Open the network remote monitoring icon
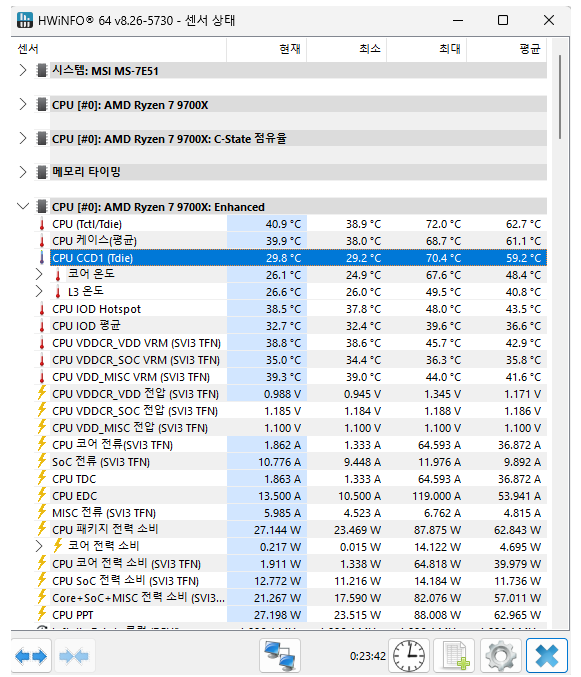 tap(280, 656)
